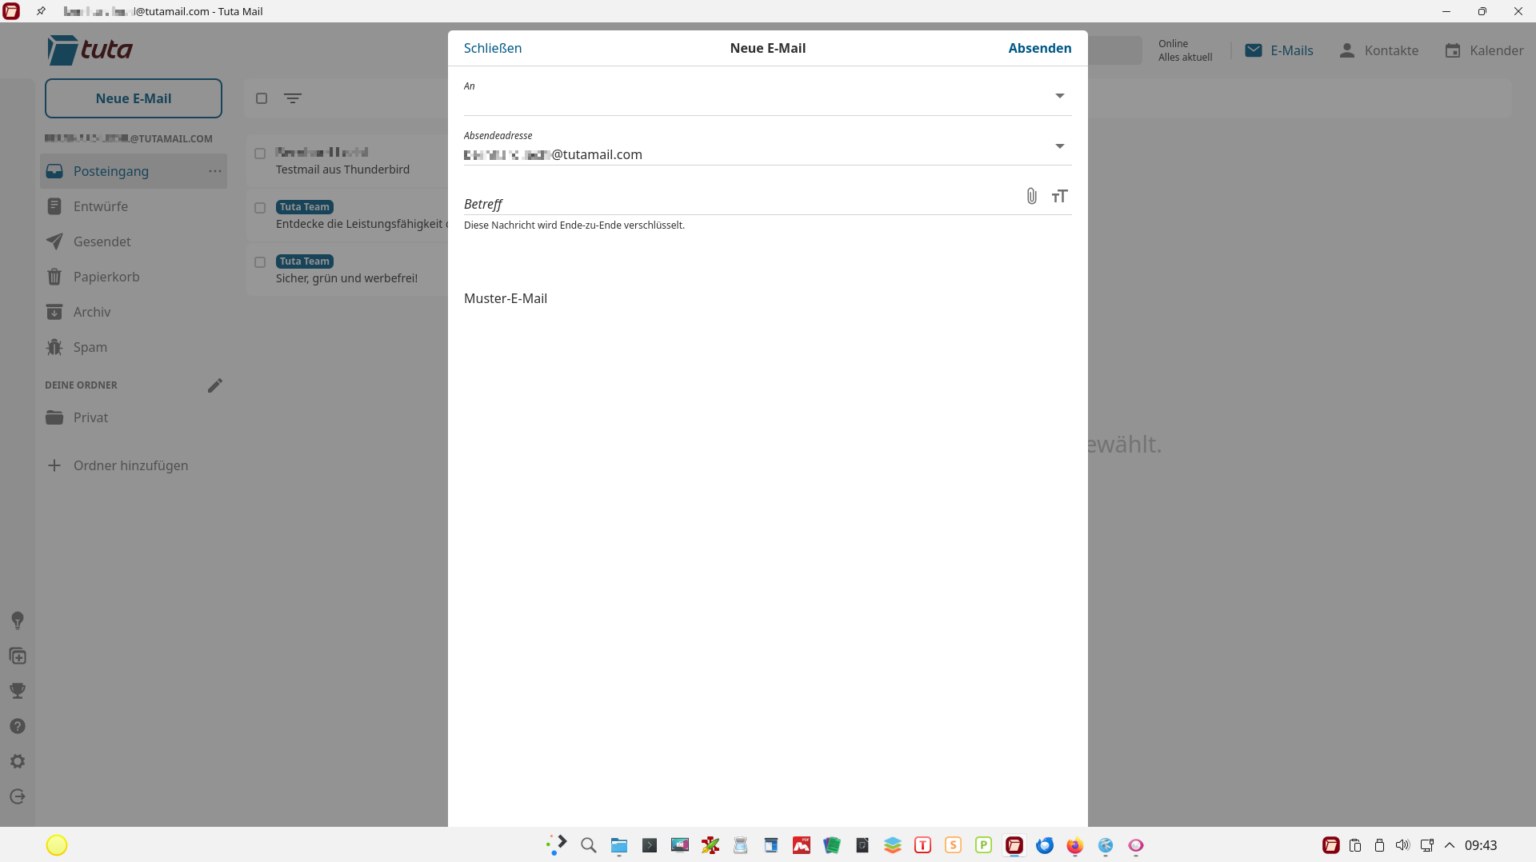Viewport: 1536px width, 862px height.
Task: Click the Spam folder bug icon
Action: (54, 347)
